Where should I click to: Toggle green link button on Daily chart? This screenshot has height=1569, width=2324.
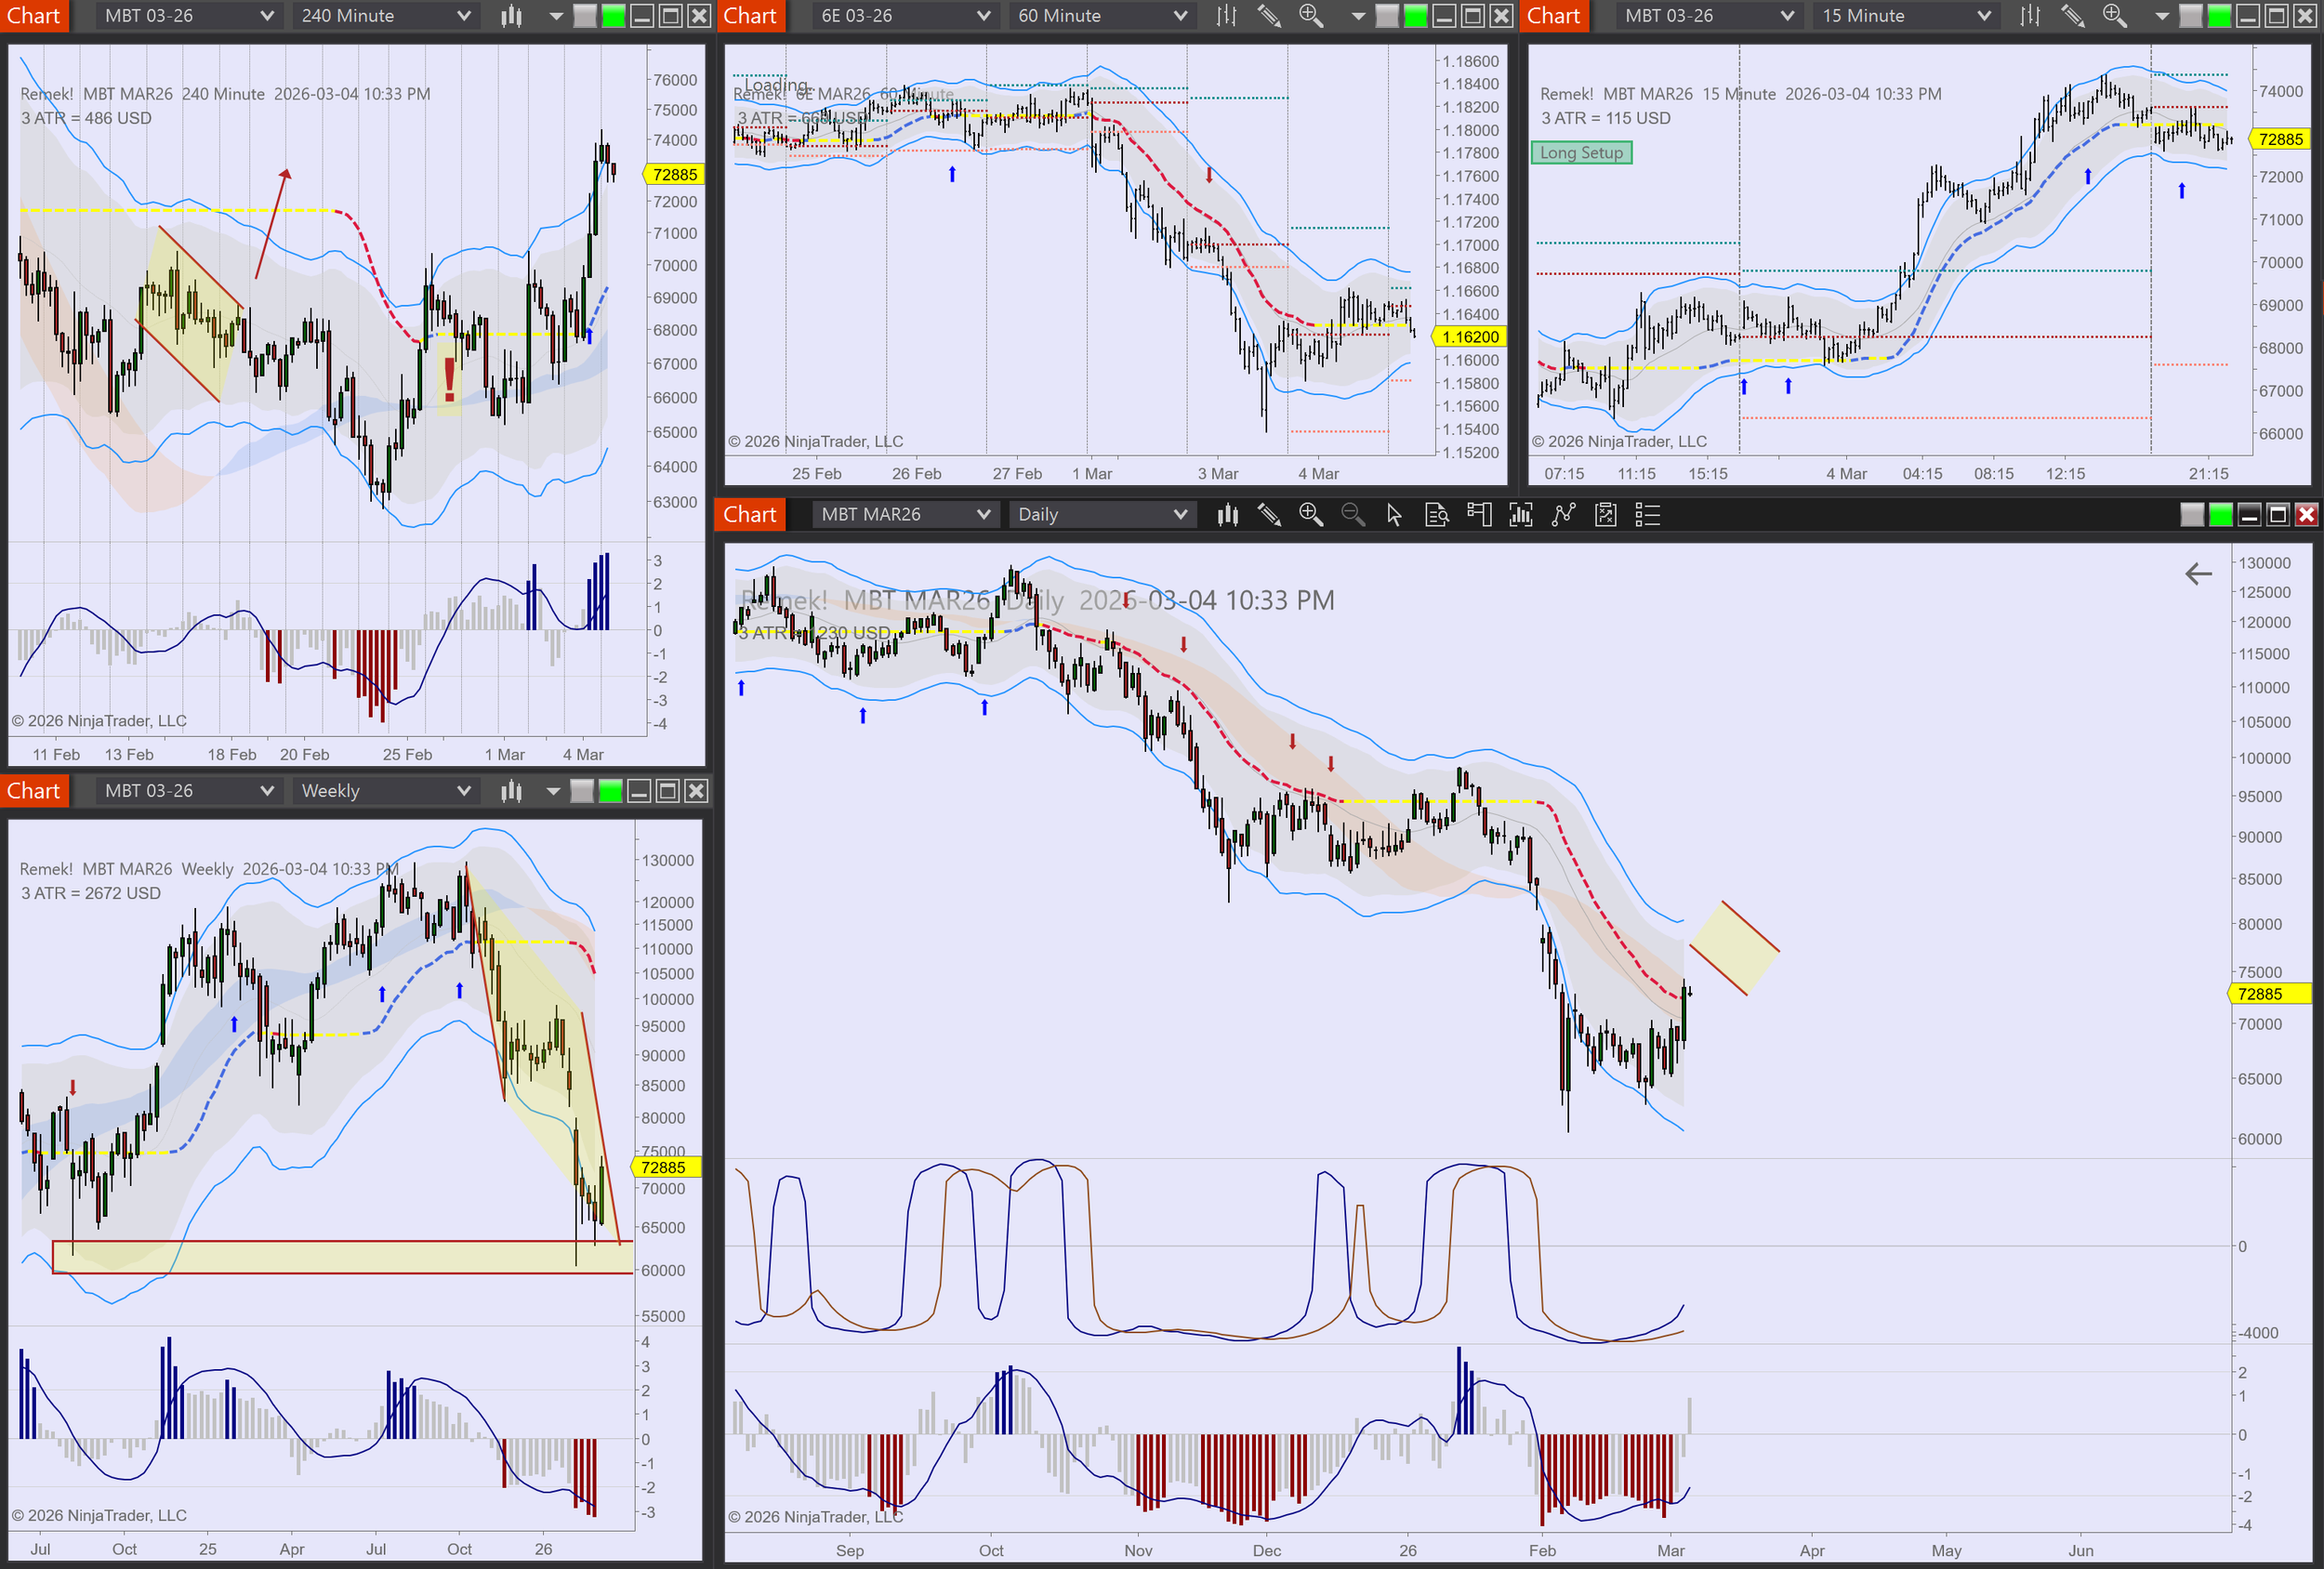coord(2220,515)
